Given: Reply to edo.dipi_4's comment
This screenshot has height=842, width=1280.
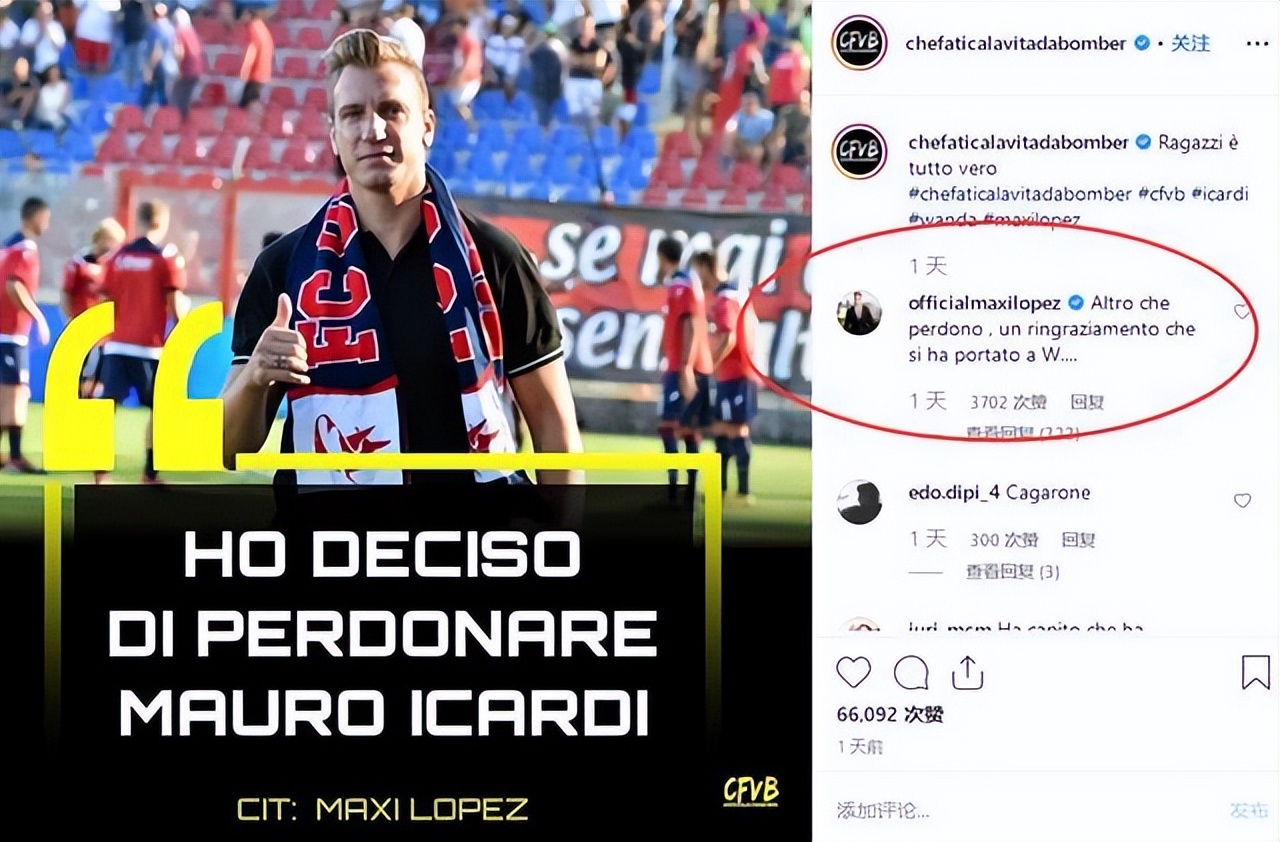Looking at the screenshot, I should coord(1078,539).
